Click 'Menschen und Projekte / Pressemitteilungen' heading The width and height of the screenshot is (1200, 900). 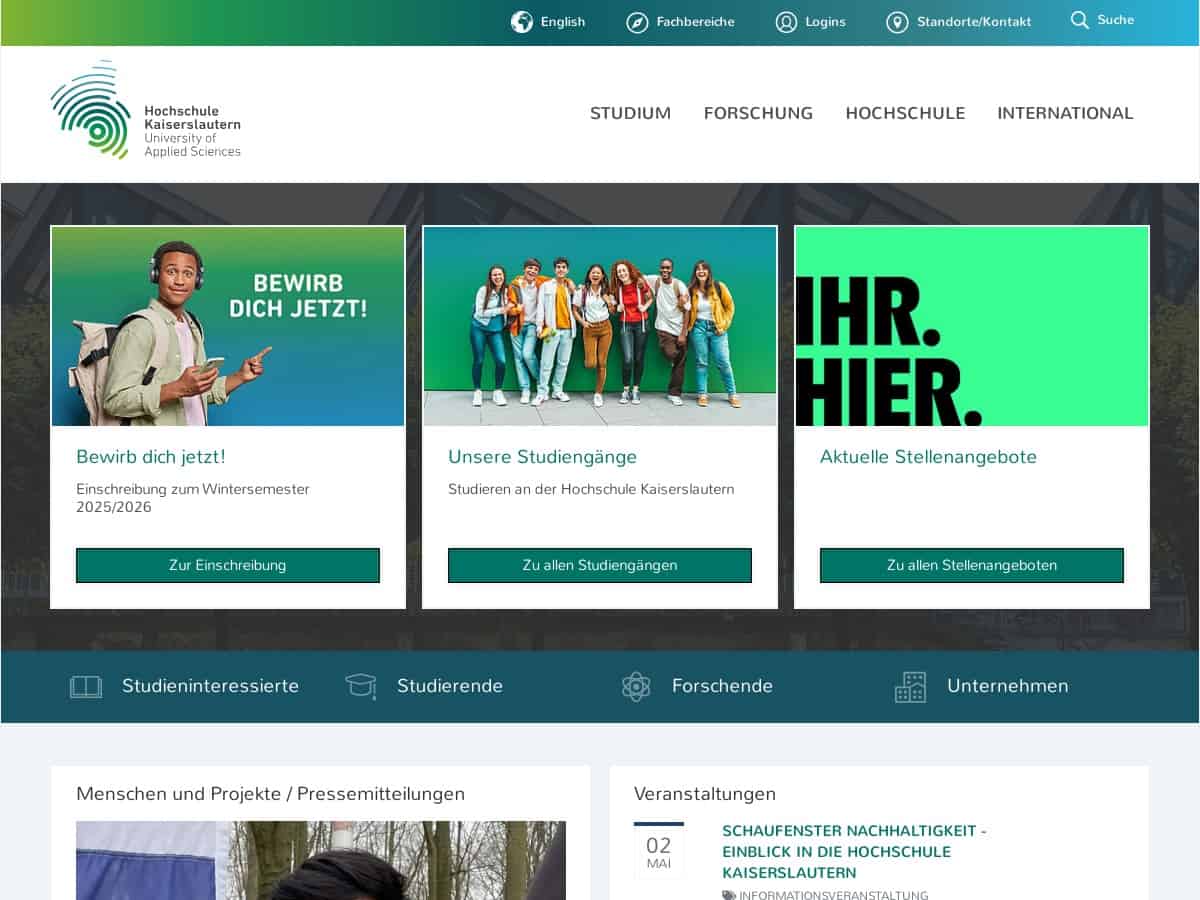(x=271, y=794)
